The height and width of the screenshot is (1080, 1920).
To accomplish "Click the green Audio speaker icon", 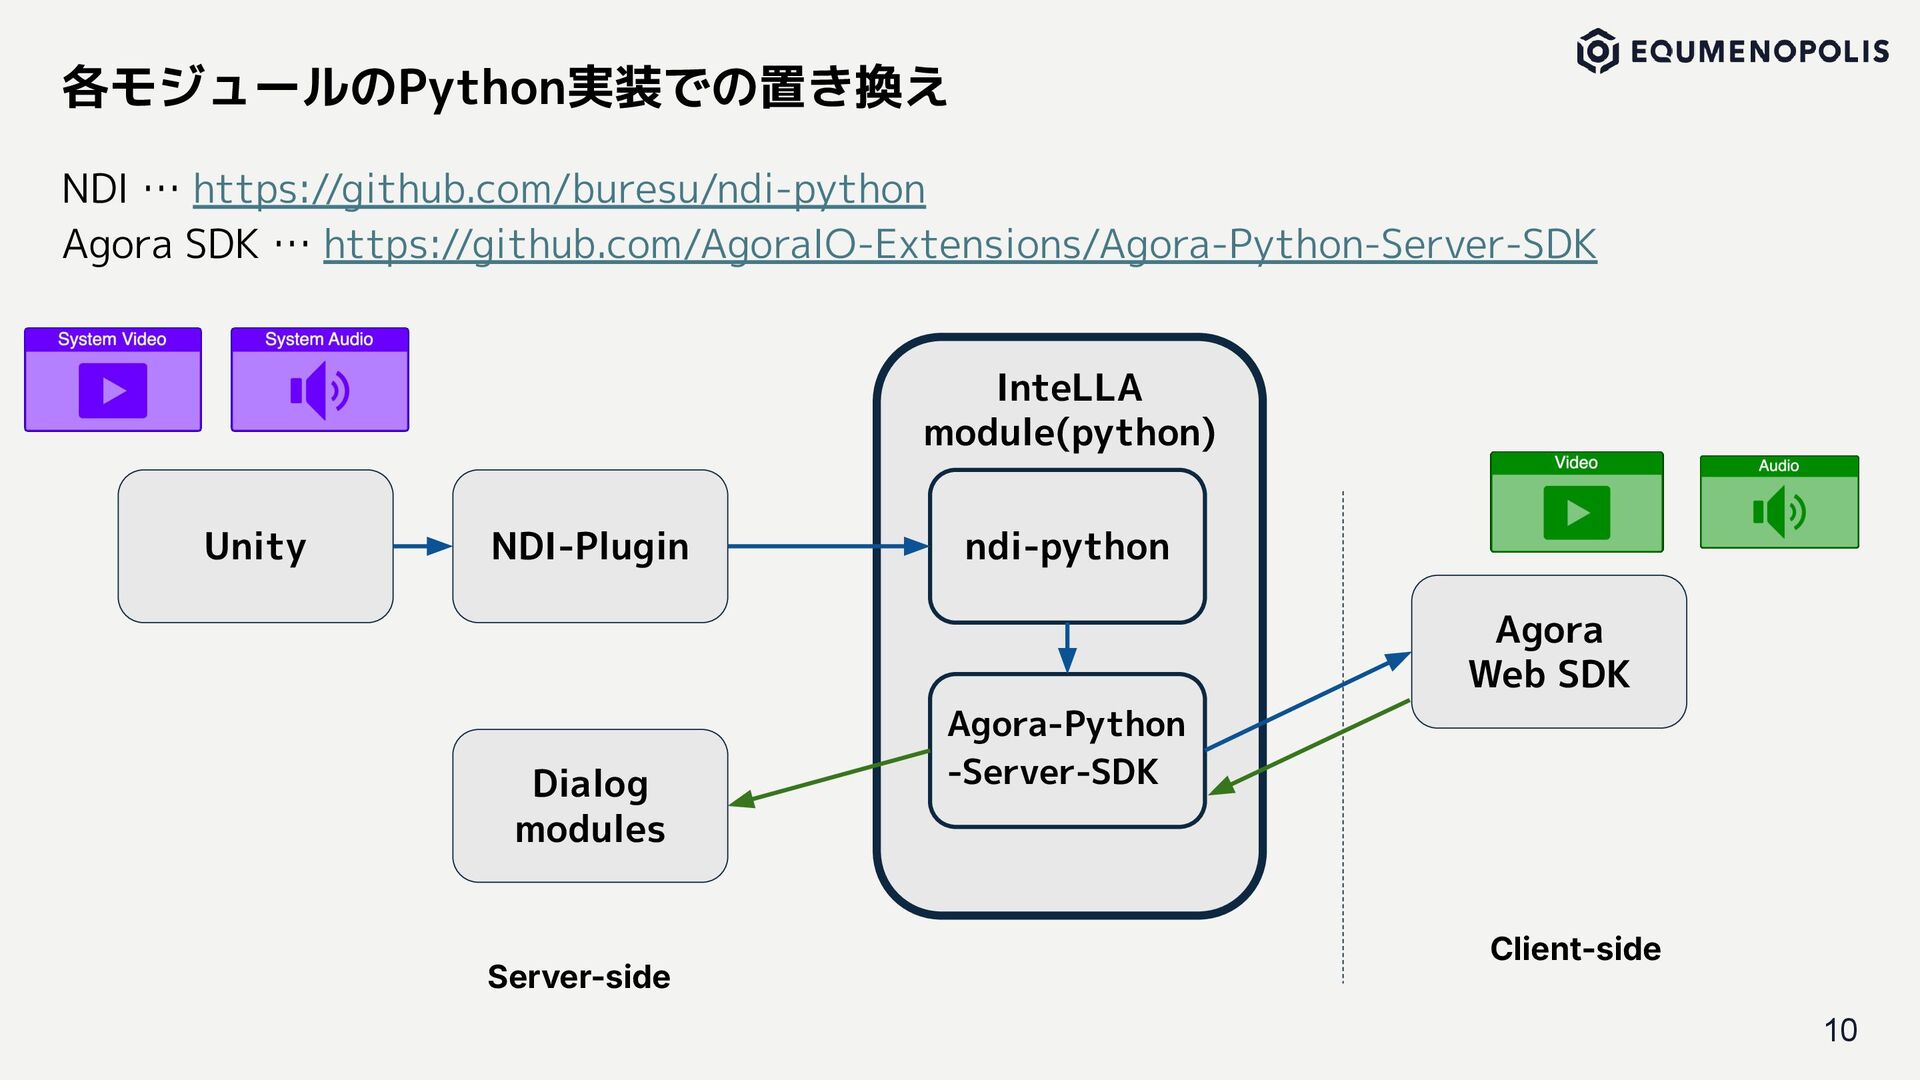I will (x=1779, y=512).
